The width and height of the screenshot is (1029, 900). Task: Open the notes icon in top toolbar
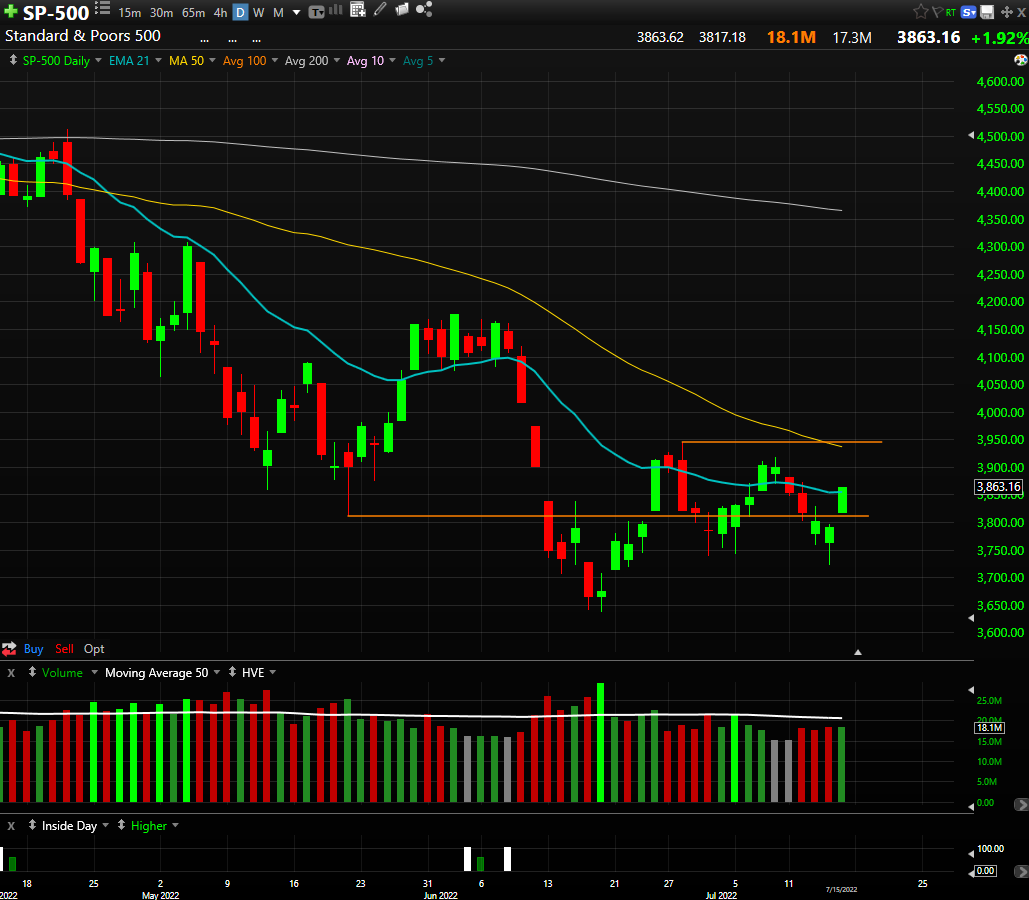click(402, 9)
